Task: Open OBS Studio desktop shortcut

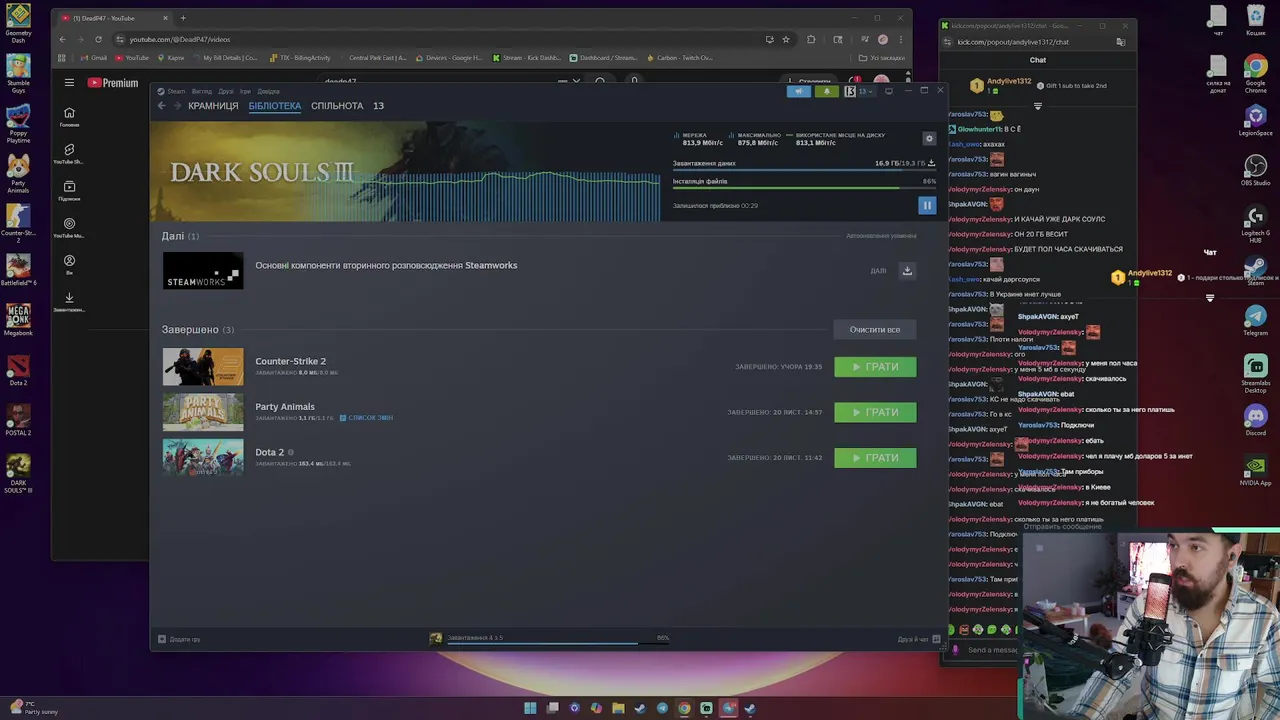Action: tap(1255, 170)
